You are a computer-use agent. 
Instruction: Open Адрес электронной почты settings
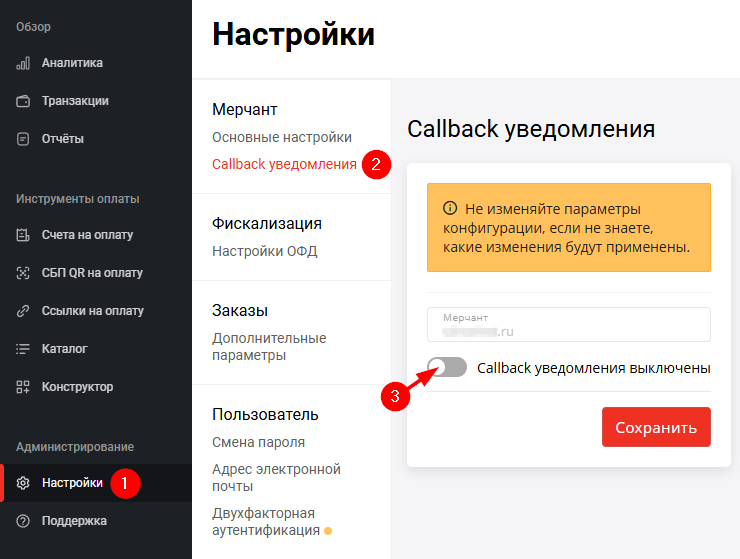tap(276, 478)
